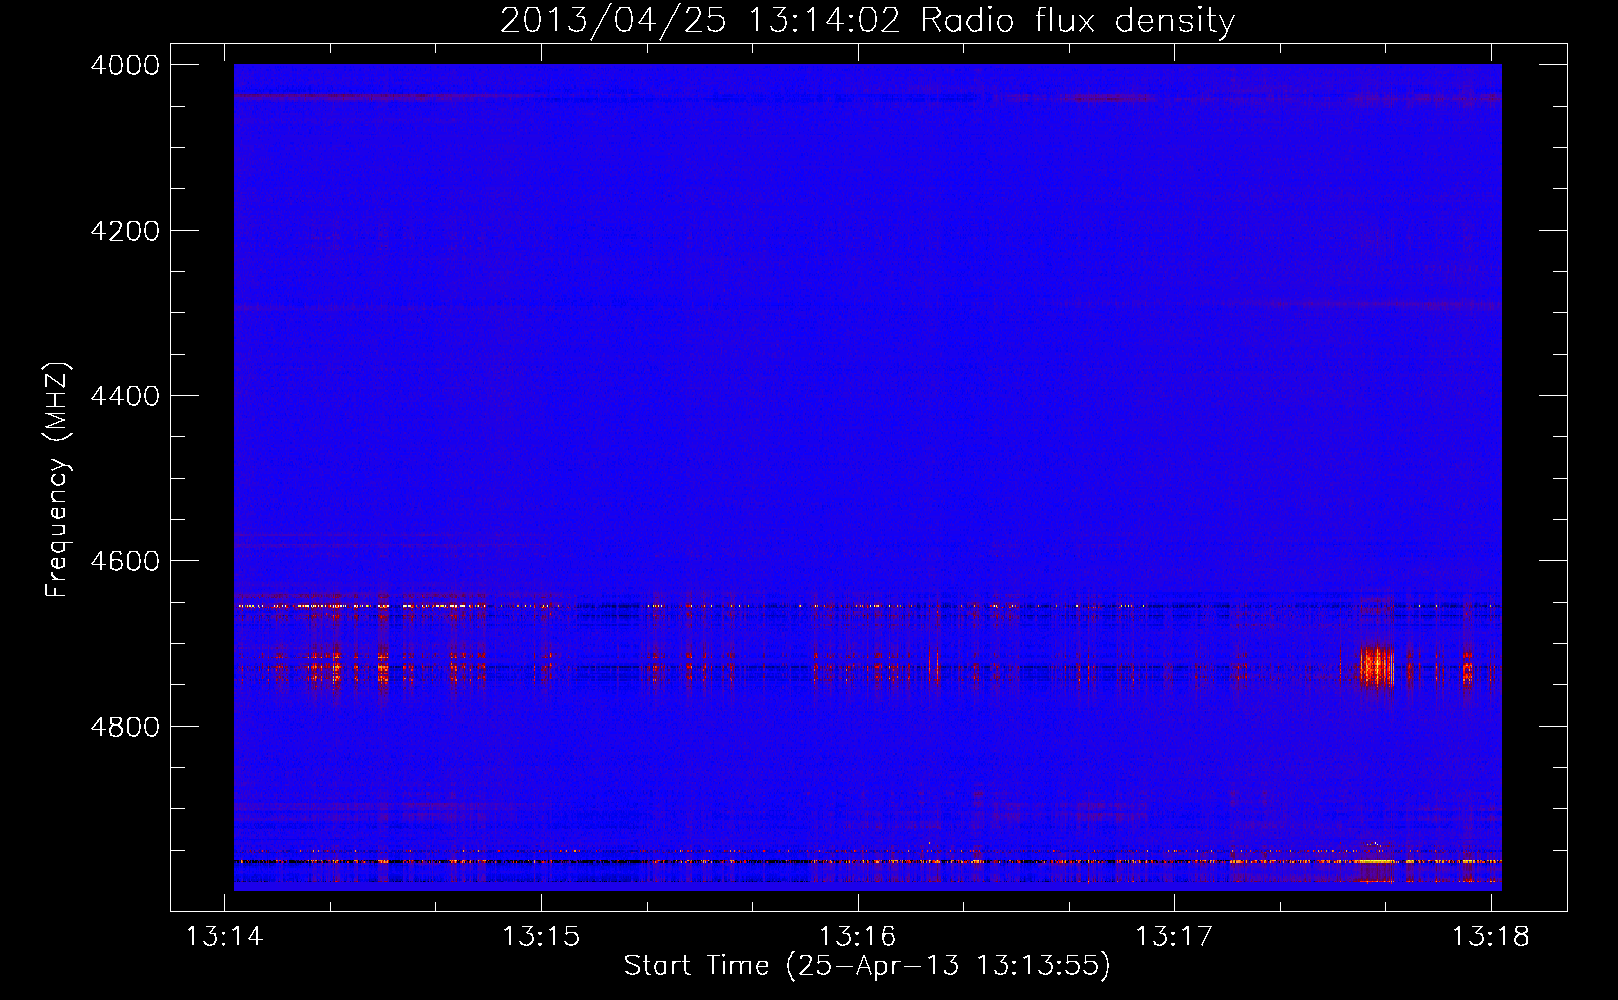
Task: Click the "Frequency (MHZ)" y-axis label
Action: pos(58,480)
